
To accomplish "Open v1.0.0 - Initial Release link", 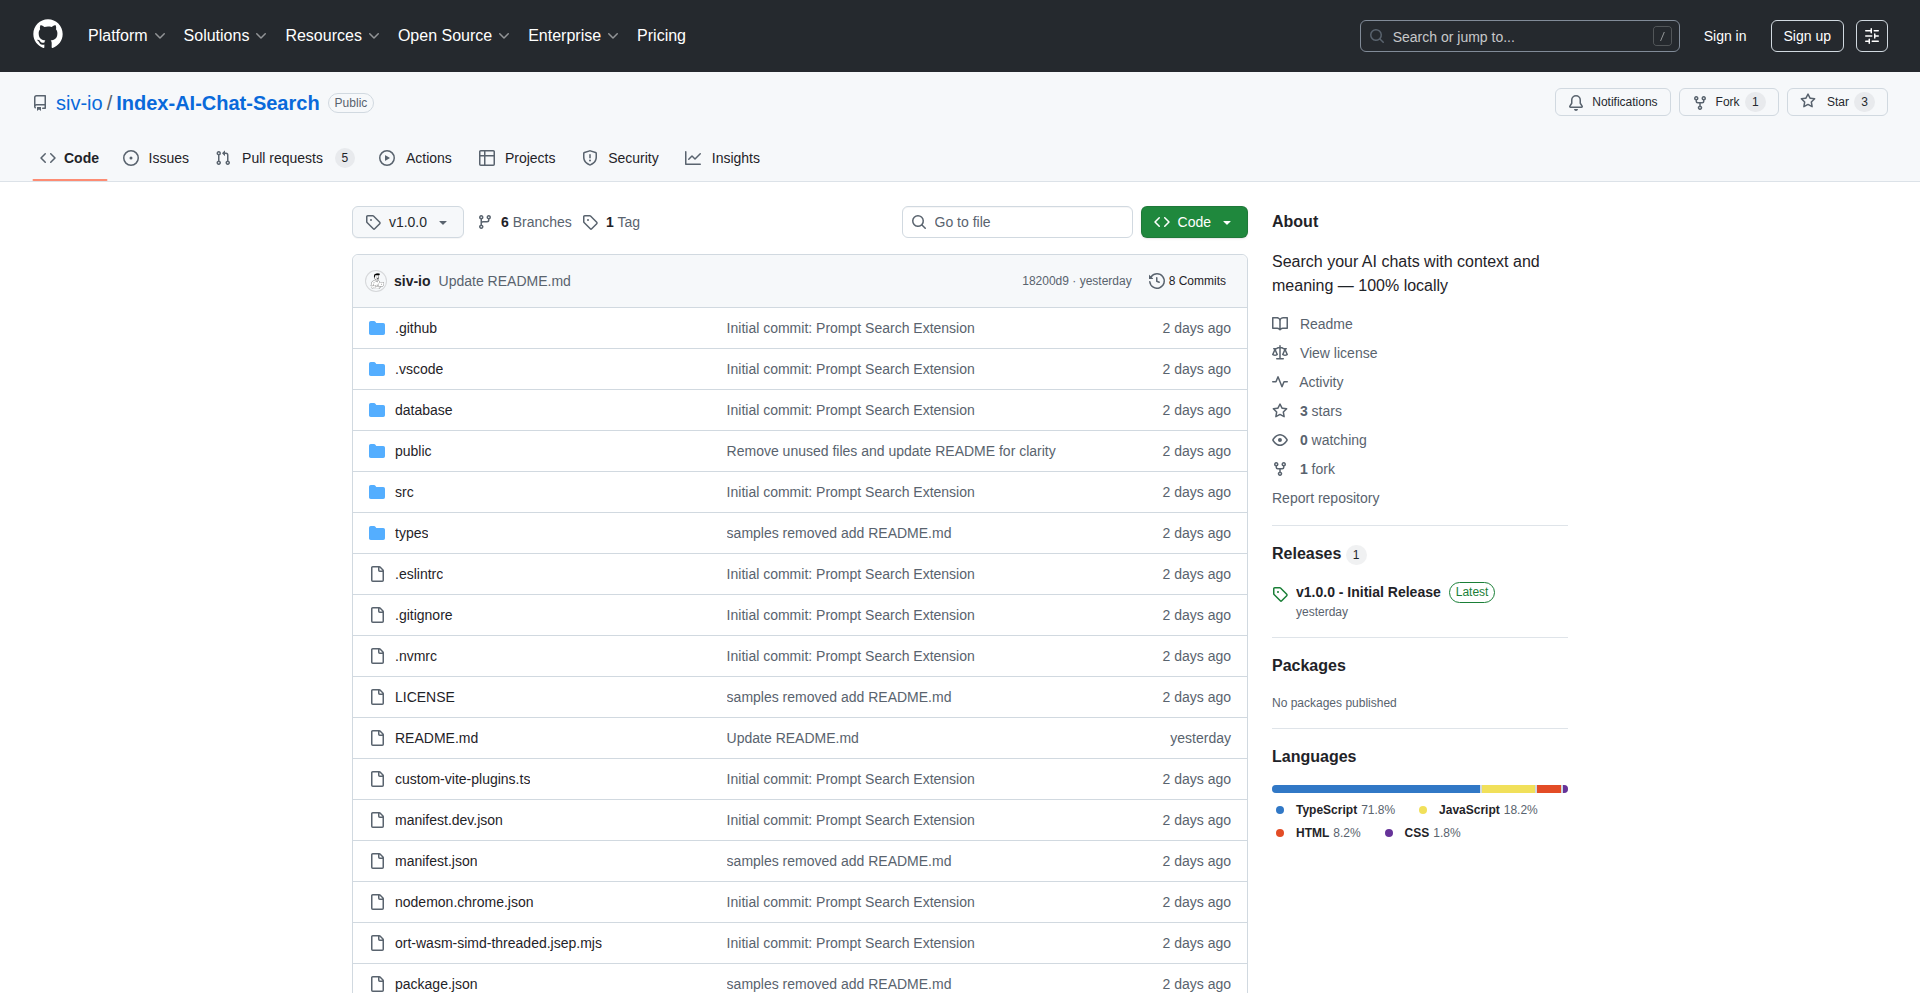I will coord(1368,592).
